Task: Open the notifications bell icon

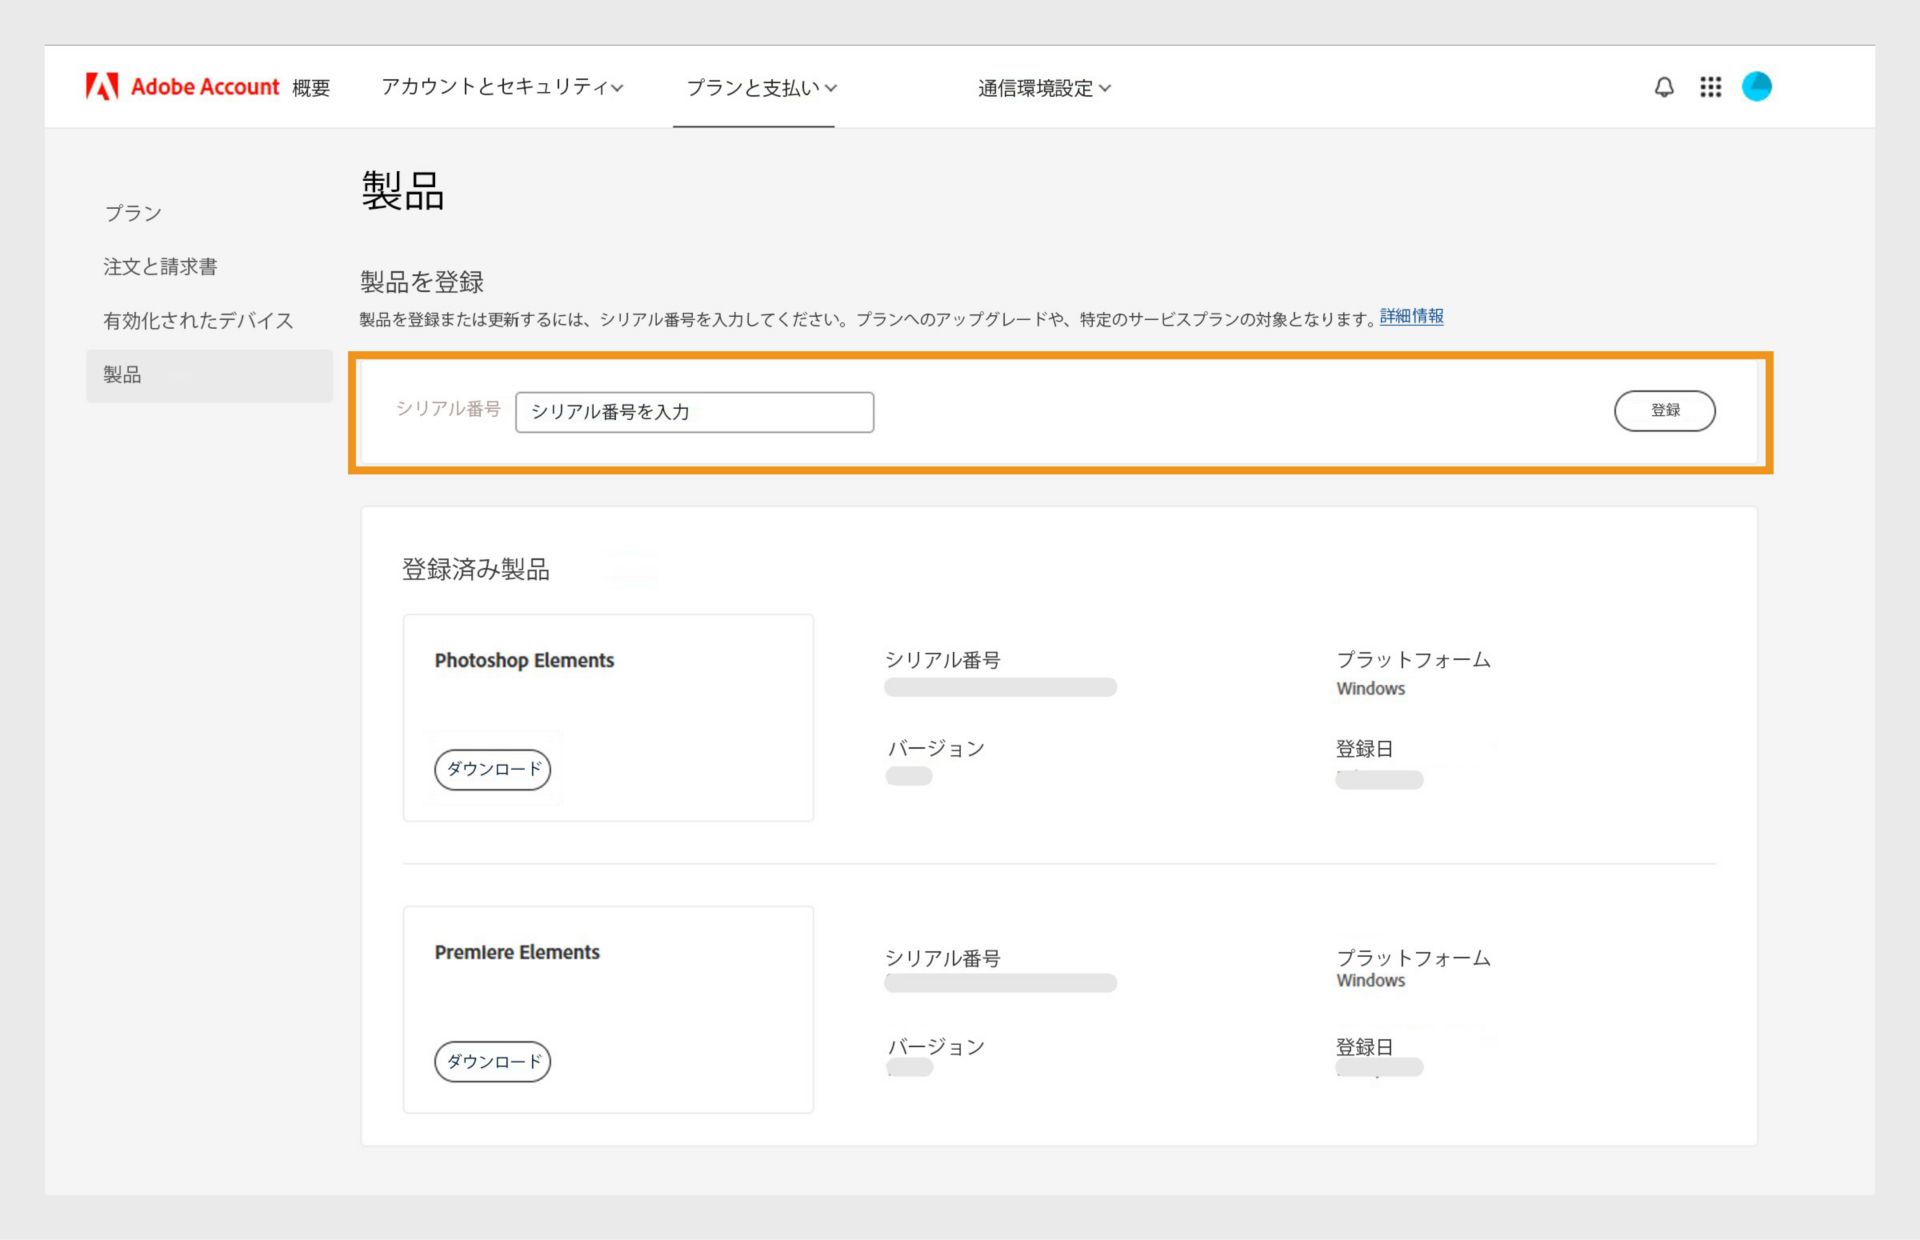Action: pos(1664,87)
